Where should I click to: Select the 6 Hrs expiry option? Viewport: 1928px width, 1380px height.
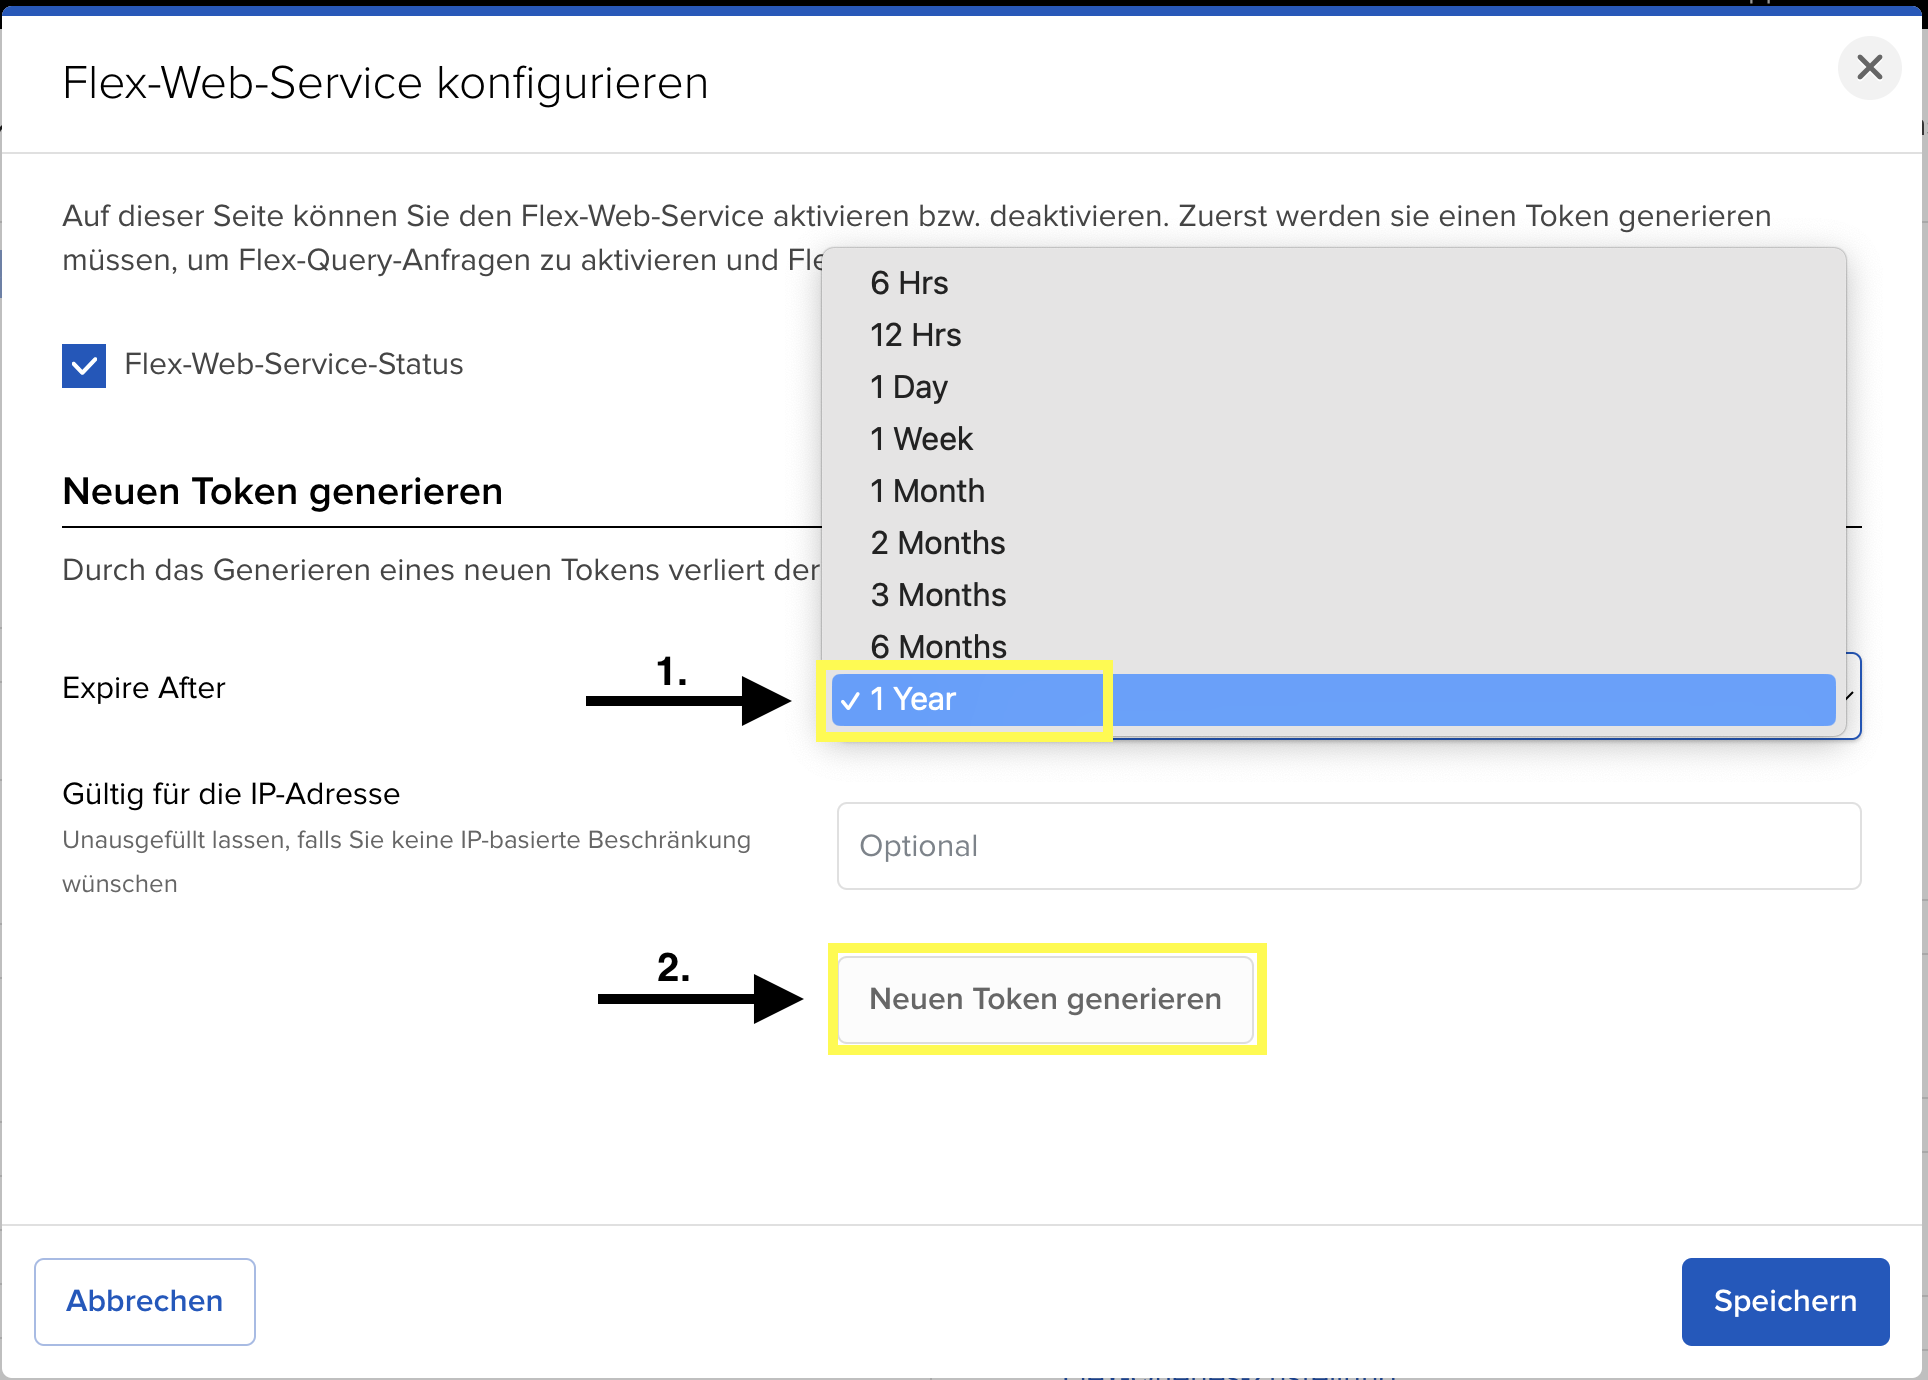tap(908, 283)
